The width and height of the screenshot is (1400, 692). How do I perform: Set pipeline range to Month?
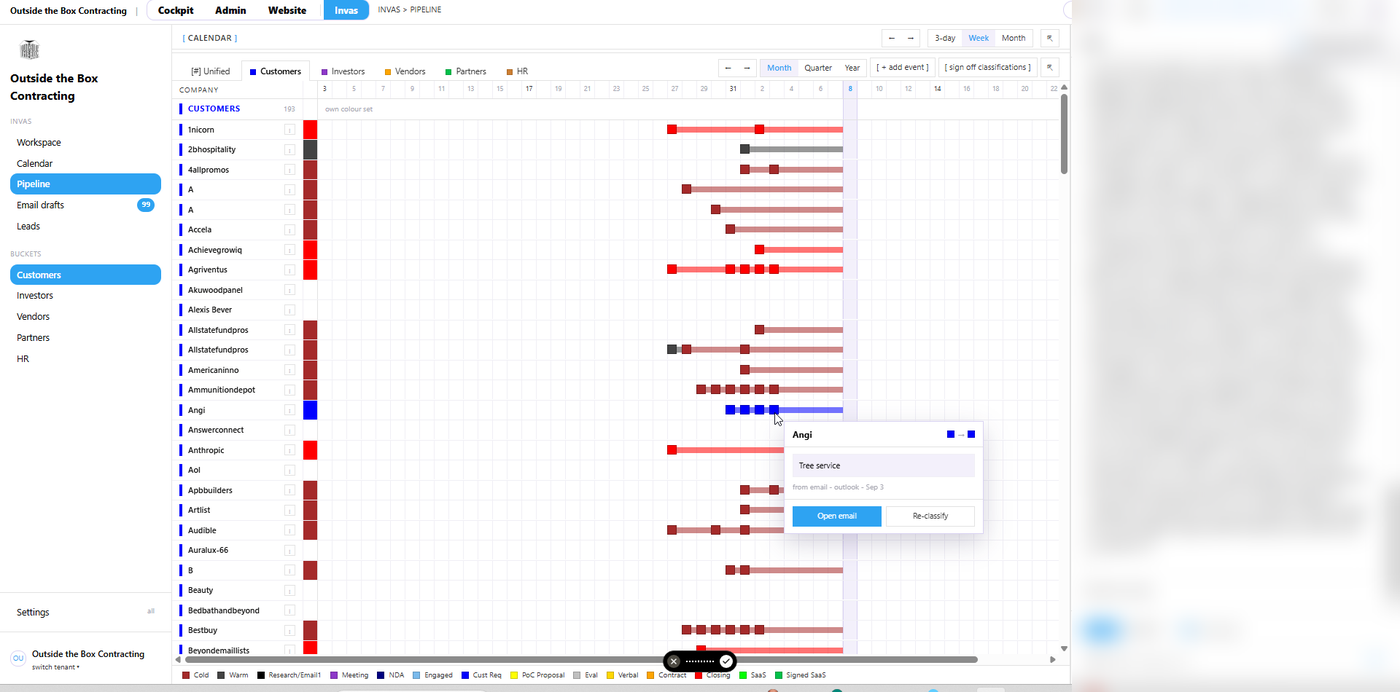[779, 68]
